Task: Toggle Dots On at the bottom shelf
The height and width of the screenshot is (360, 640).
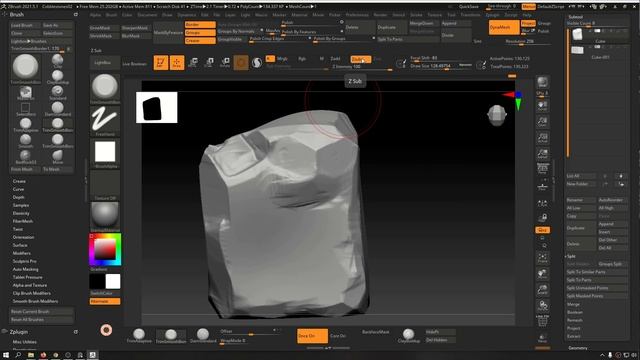Action: [312, 336]
